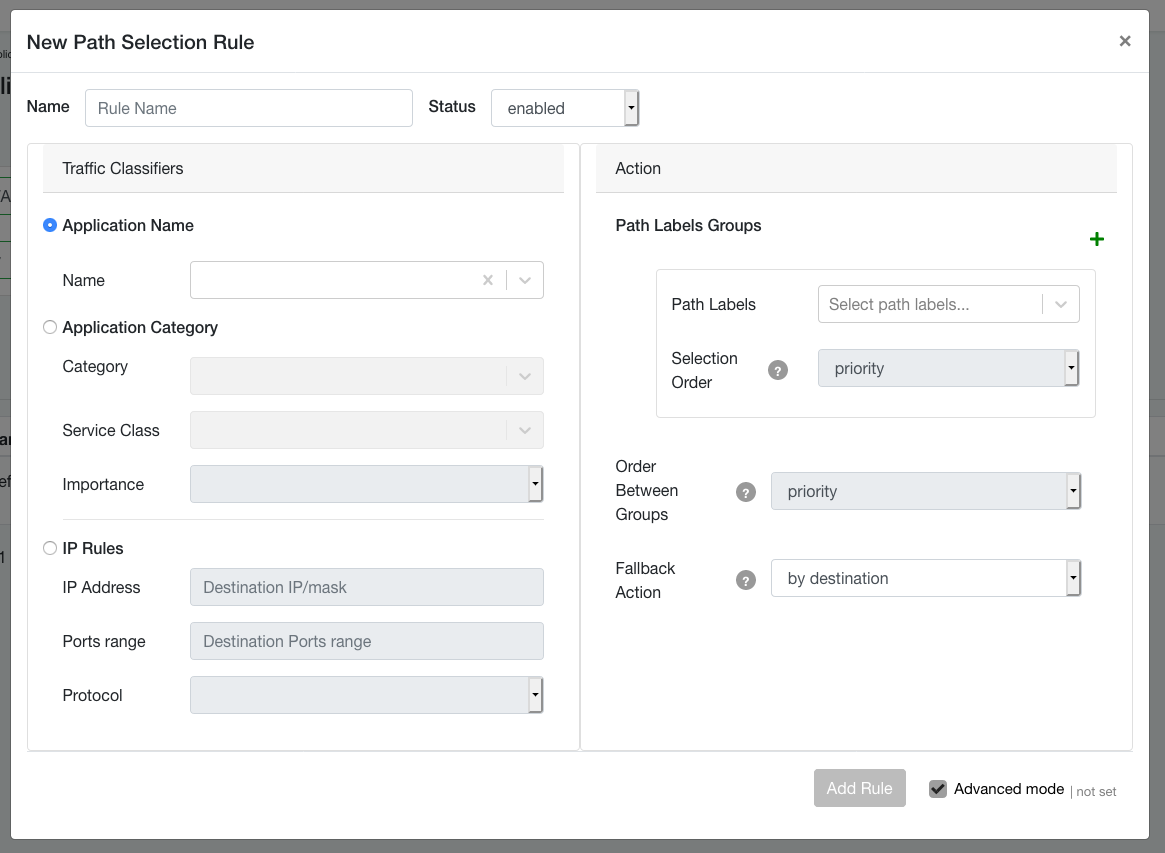Select the Application Name radio button
This screenshot has height=853, width=1165.
tap(50, 226)
